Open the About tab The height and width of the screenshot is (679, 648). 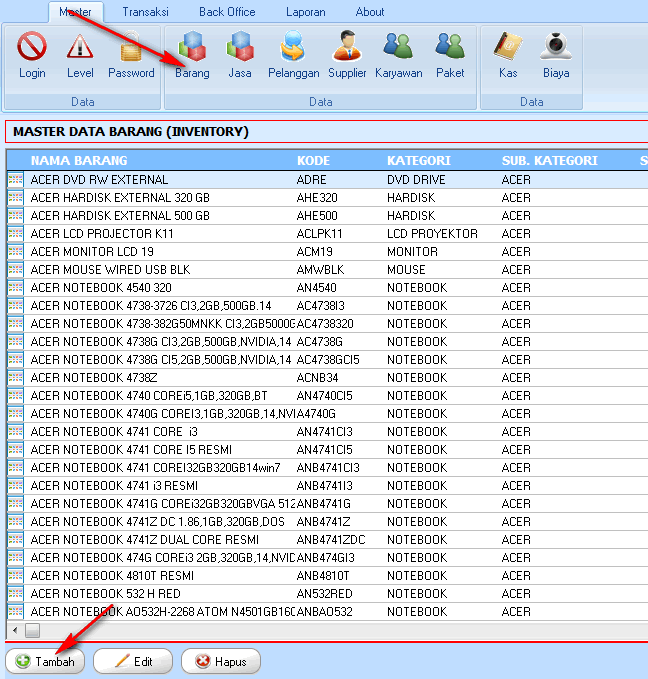pyautogui.click(x=369, y=12)
